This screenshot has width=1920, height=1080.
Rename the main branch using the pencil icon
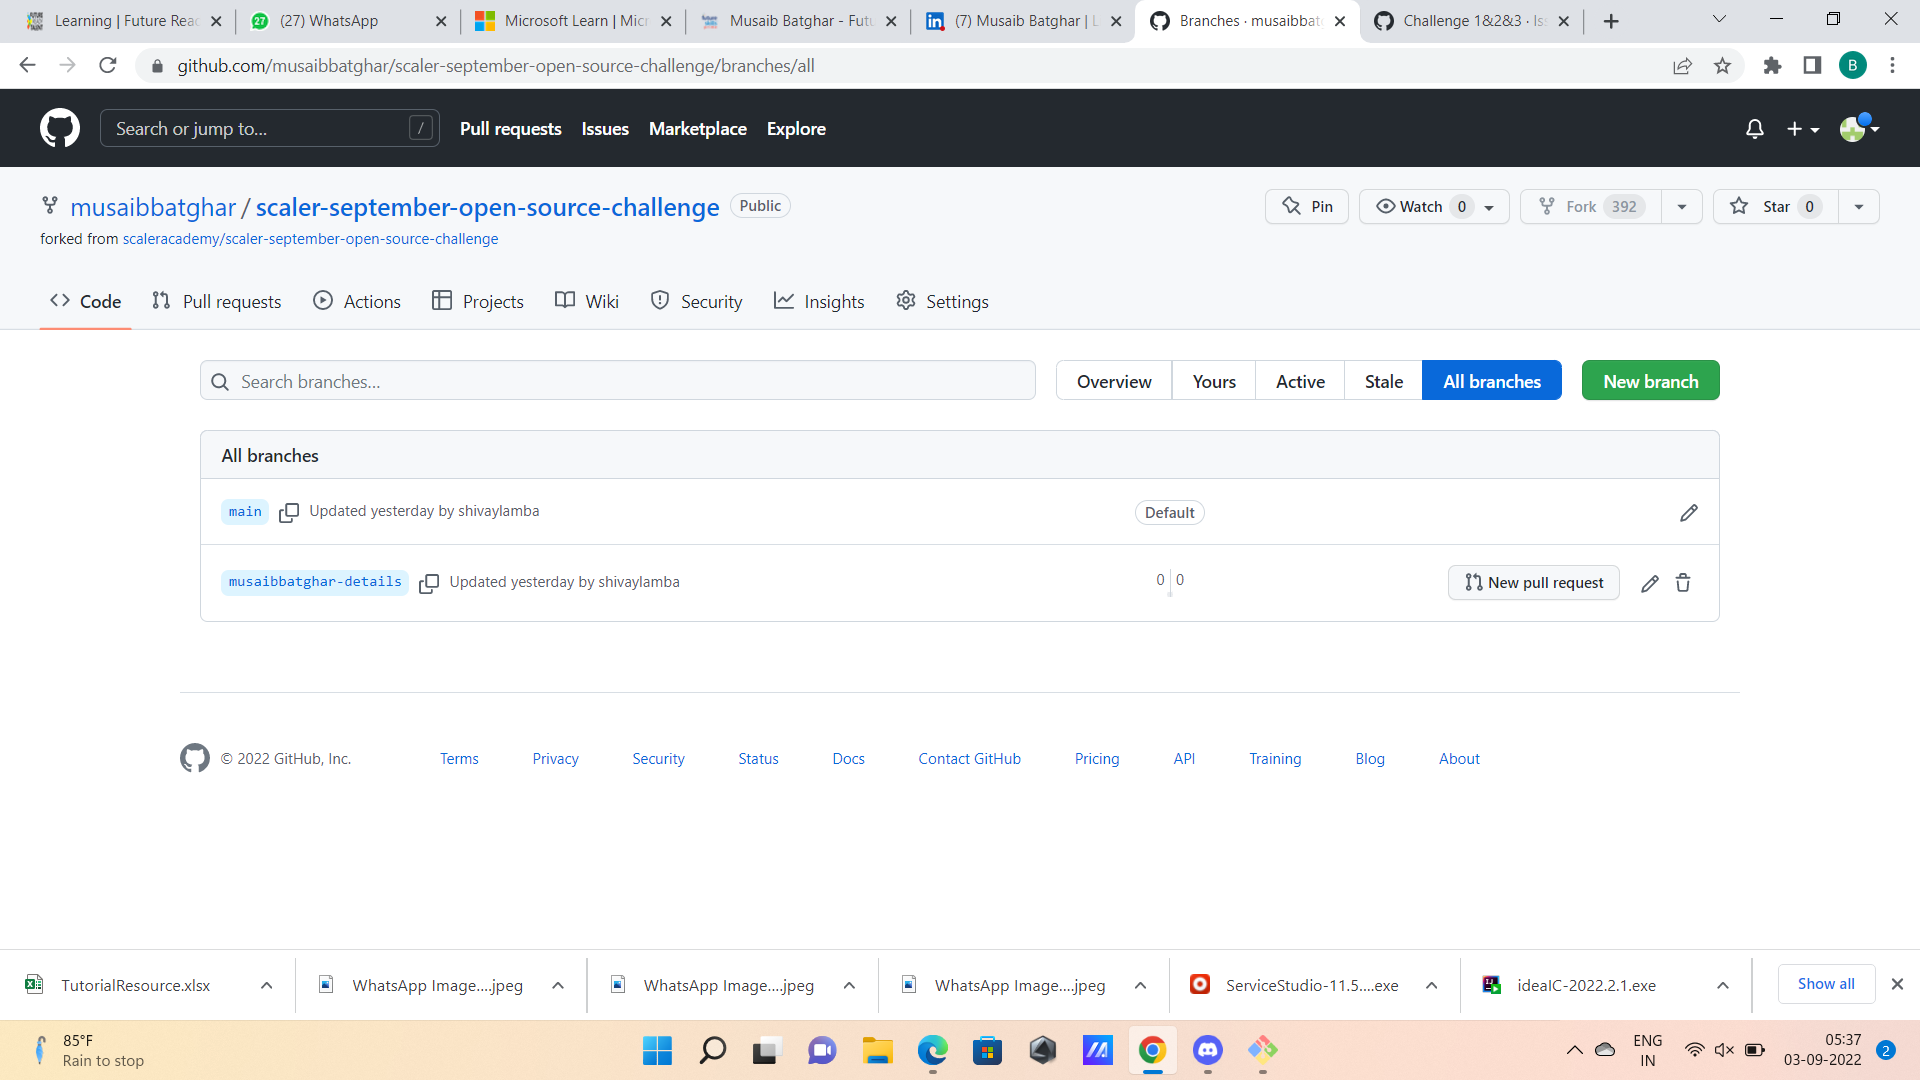click(x=1688, y=512)
